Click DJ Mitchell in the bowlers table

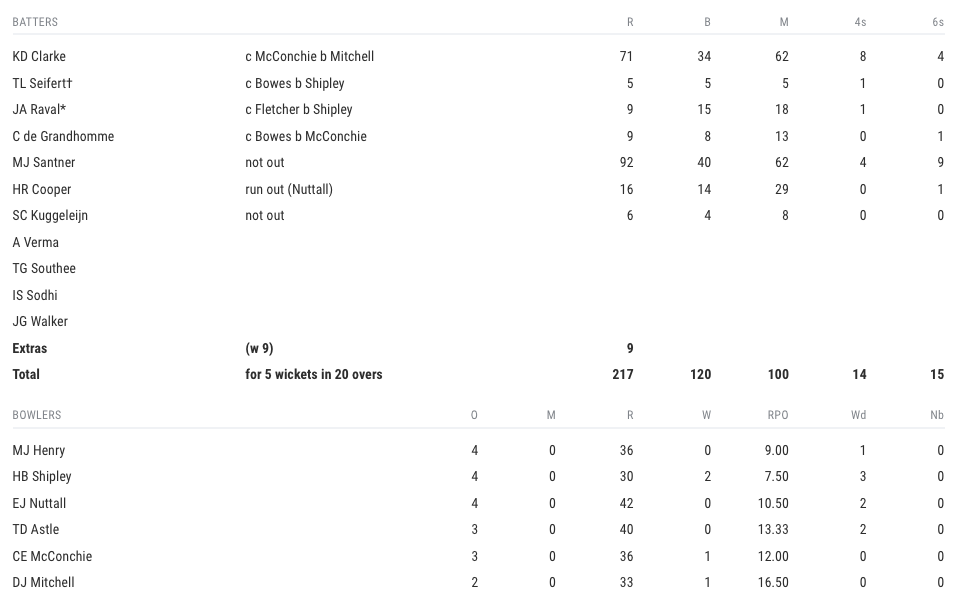[43, 583]
